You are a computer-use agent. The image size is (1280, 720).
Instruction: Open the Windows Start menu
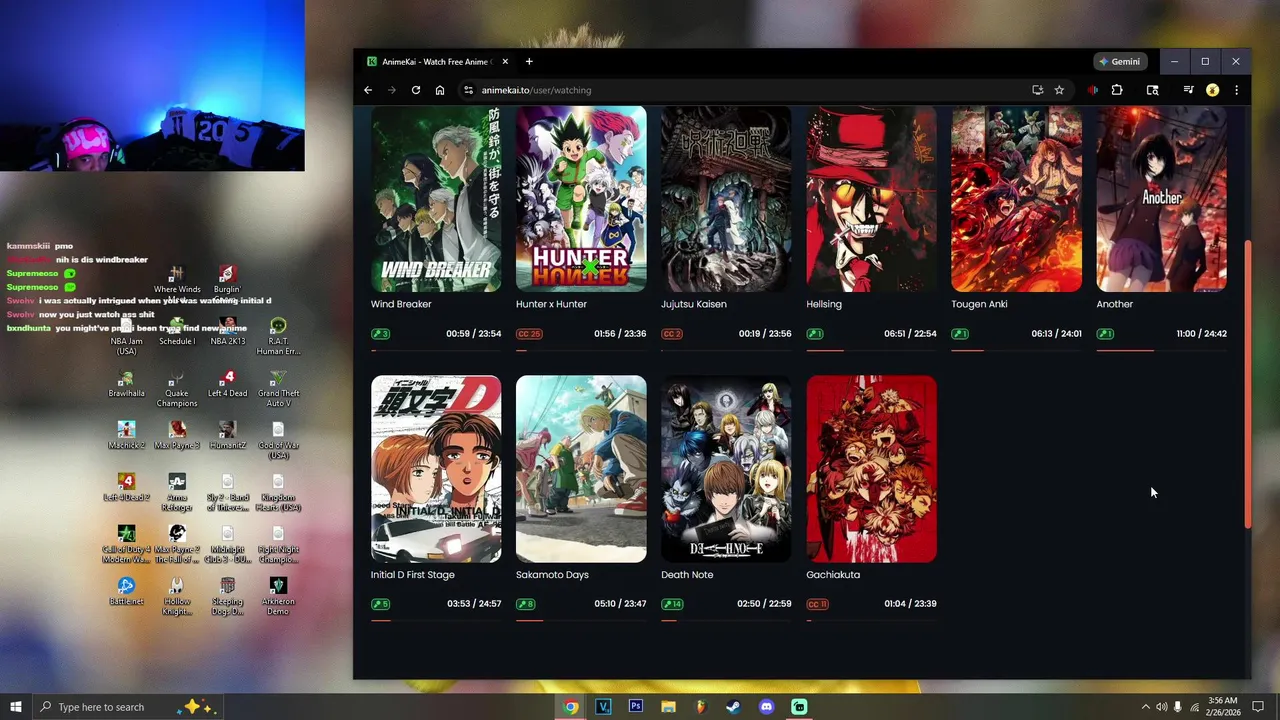(x=15, y=707)
